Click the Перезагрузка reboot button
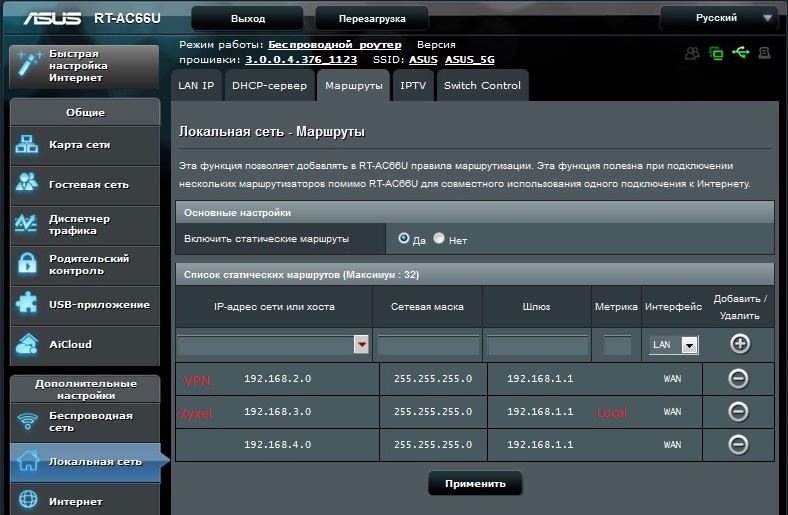Image resolution: width=788 pixels, height=515 pixels. tap(372, 19)
